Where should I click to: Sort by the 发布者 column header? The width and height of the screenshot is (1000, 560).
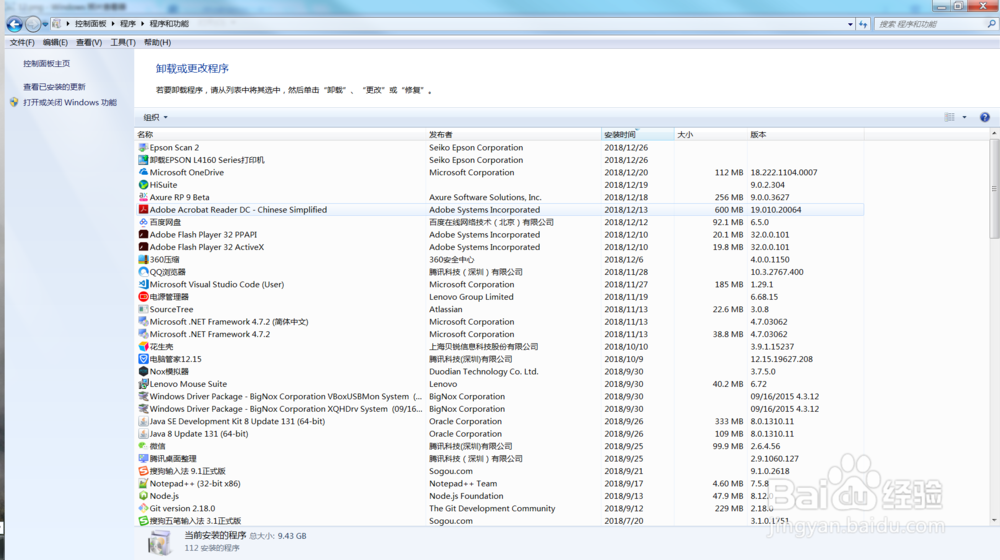pos(514,135)
